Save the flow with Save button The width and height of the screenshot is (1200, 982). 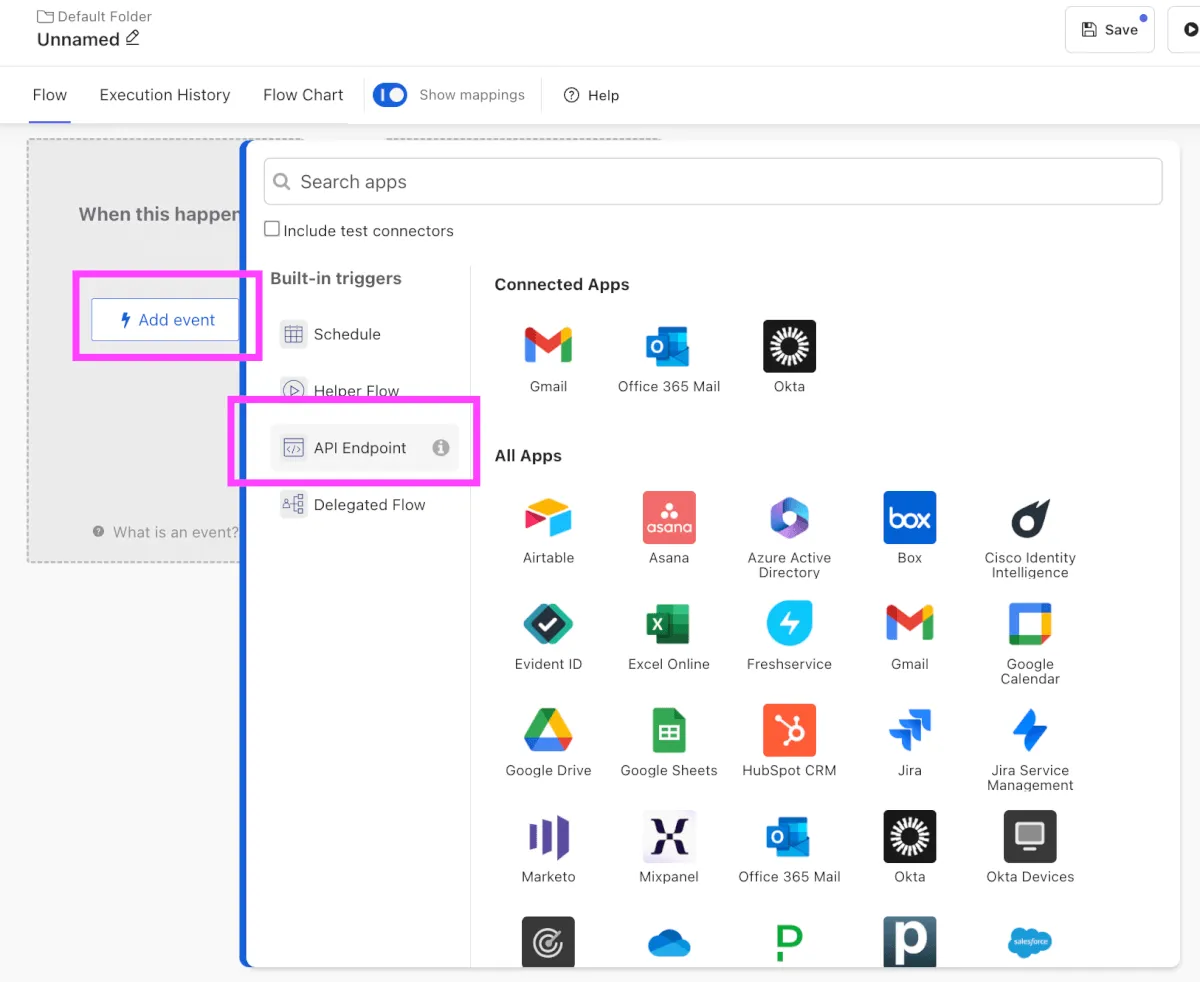click(1109, 30)
